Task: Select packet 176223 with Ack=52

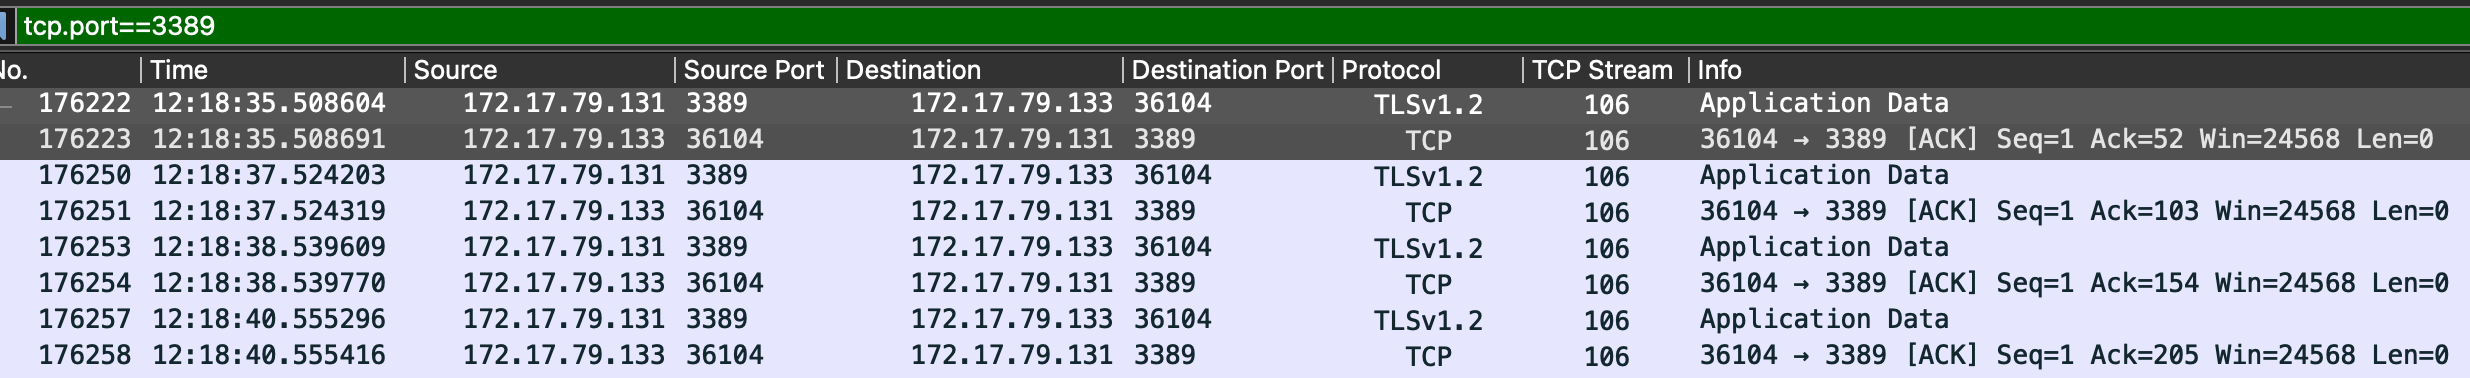Action: 1235,139
